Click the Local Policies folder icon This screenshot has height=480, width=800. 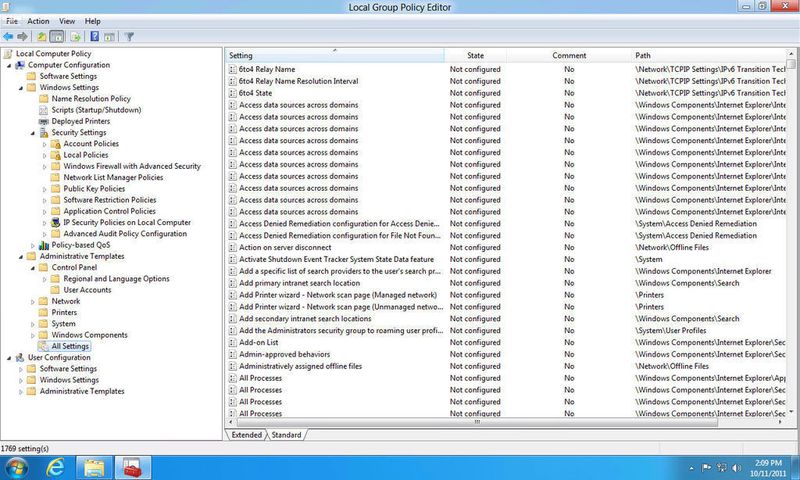click(56, 155)
